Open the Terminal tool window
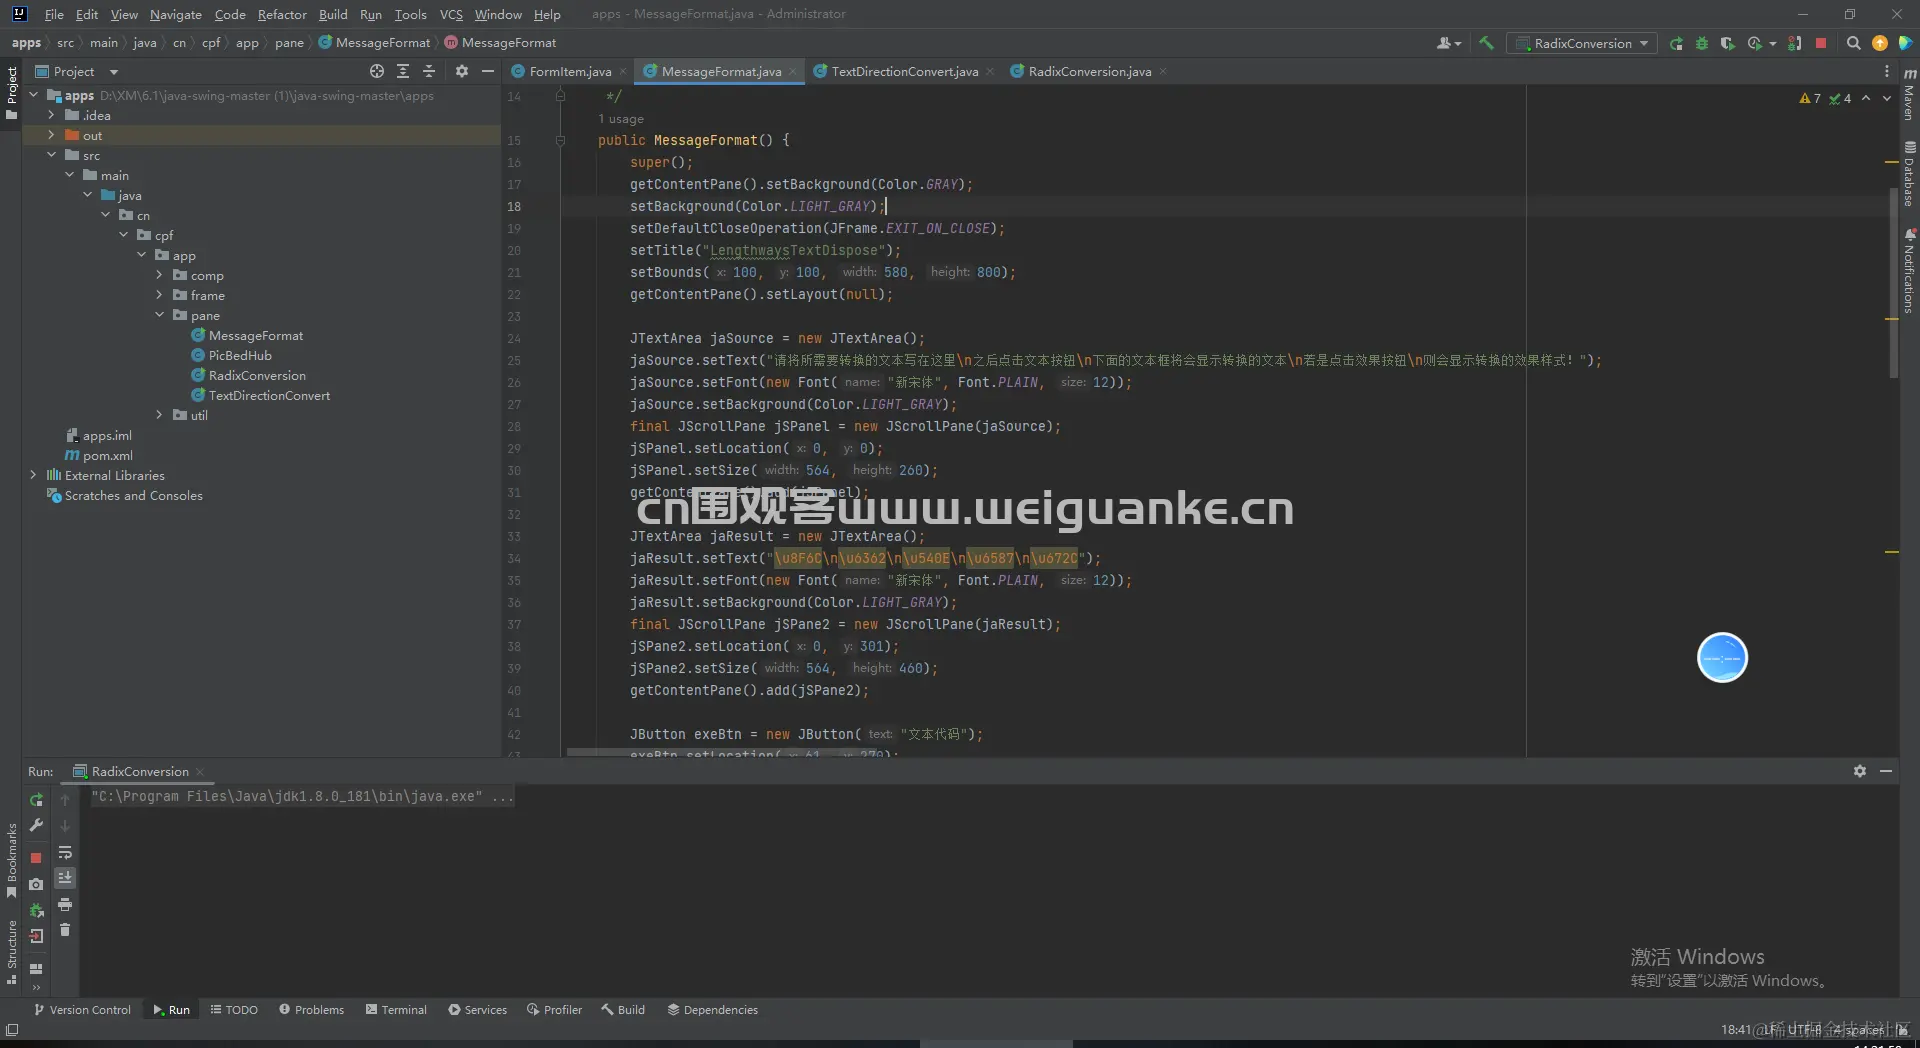1920x1048 pixels. 396,1010
